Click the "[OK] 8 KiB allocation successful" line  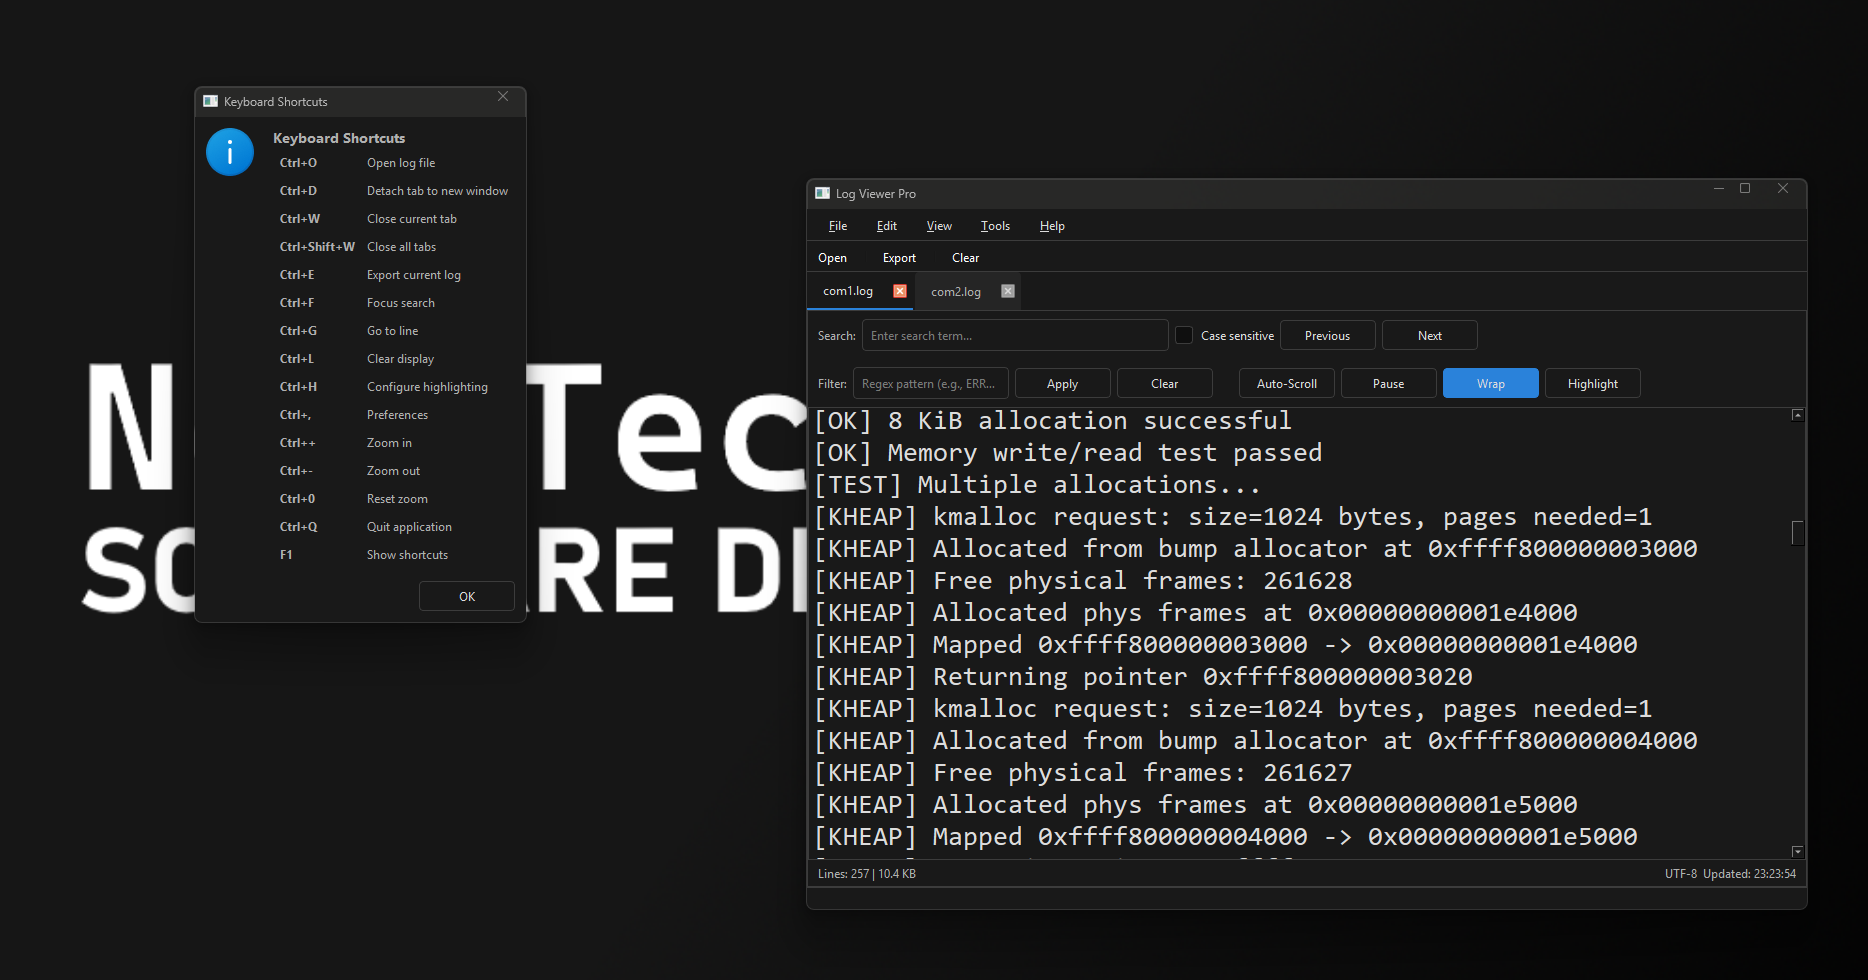tap(1053, 421)
